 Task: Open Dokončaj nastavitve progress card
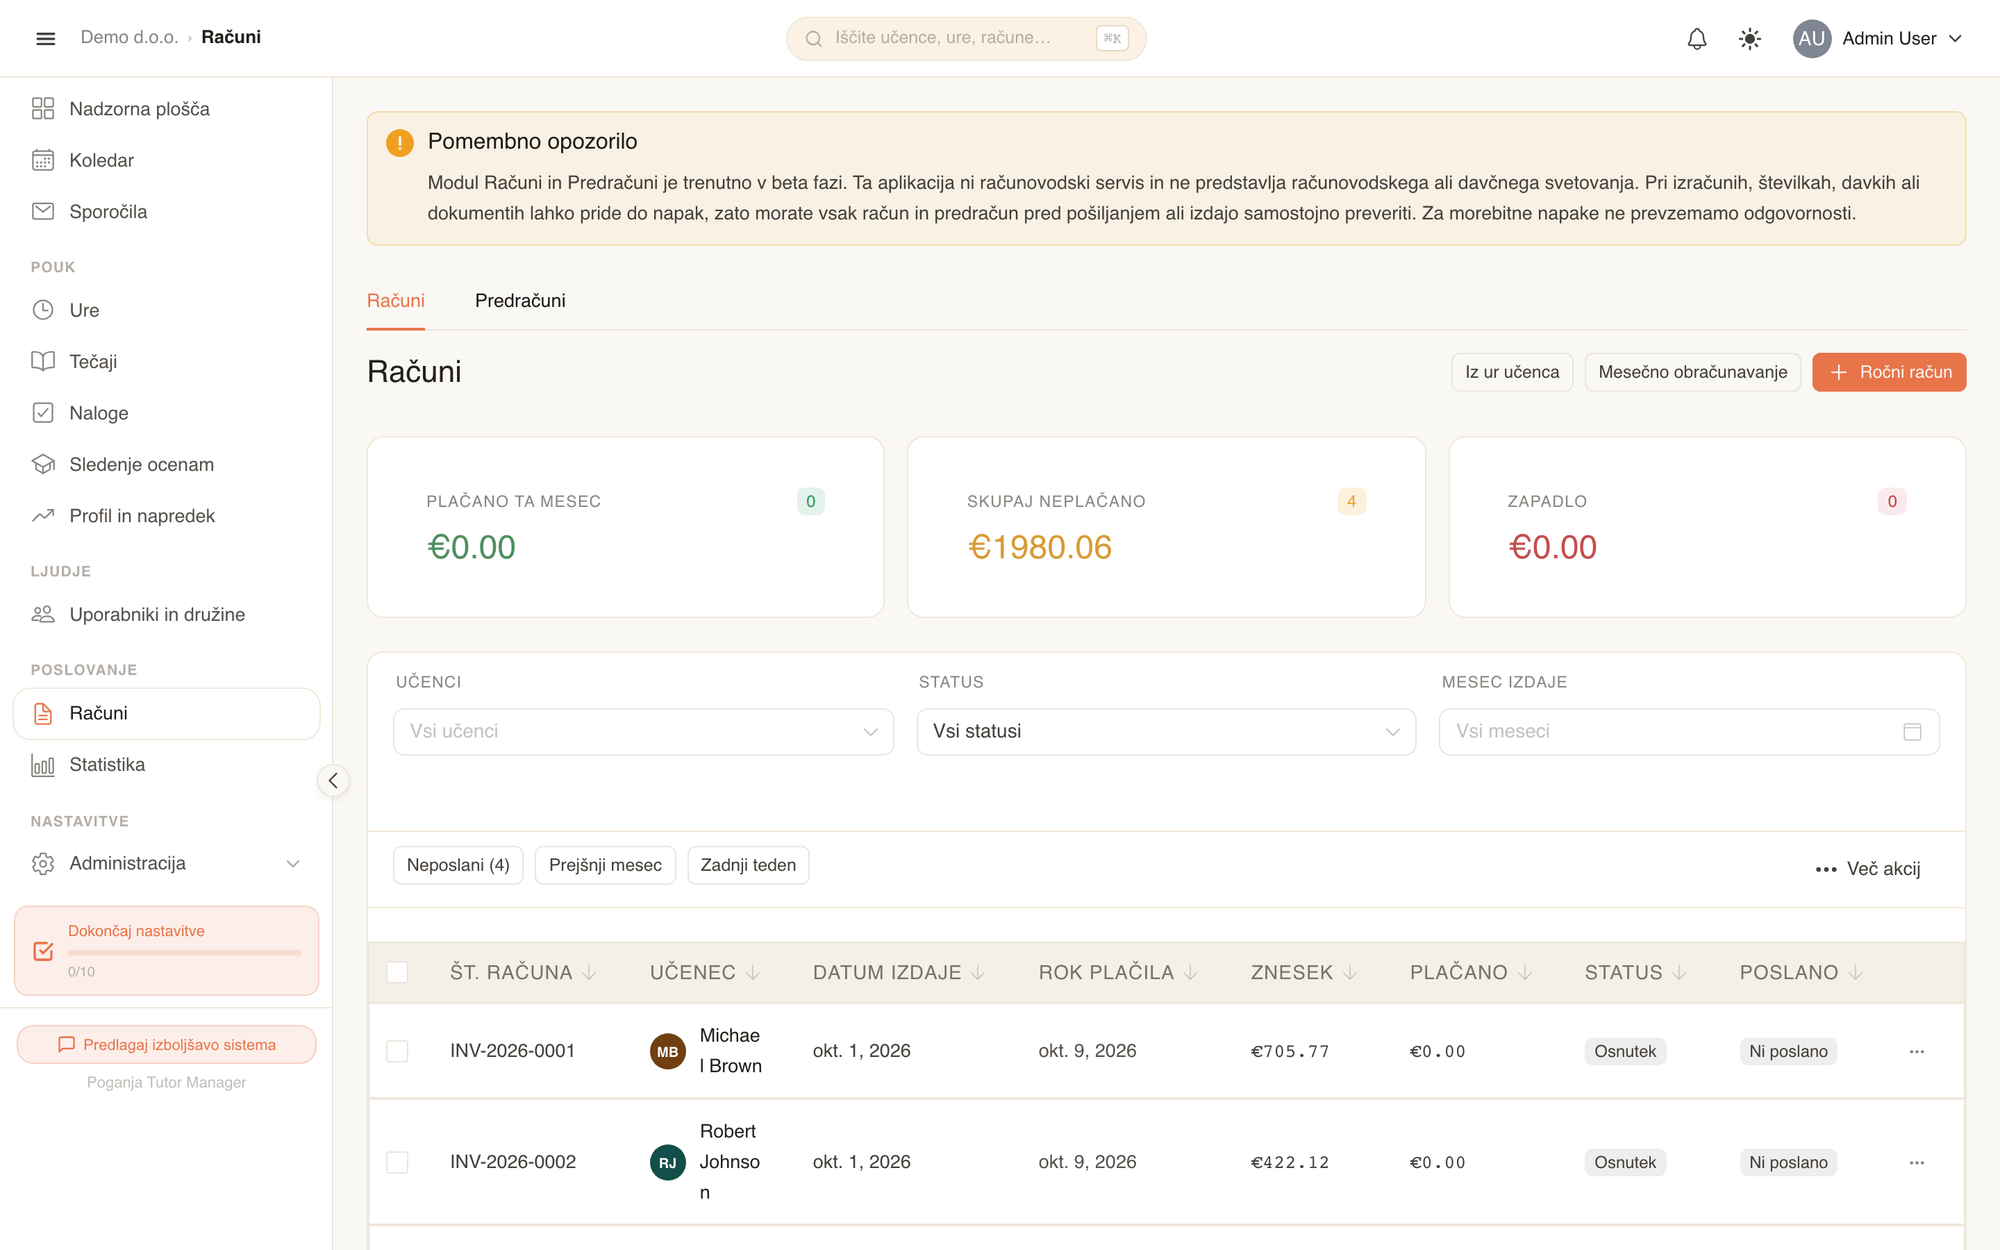(x=166, y=951)
